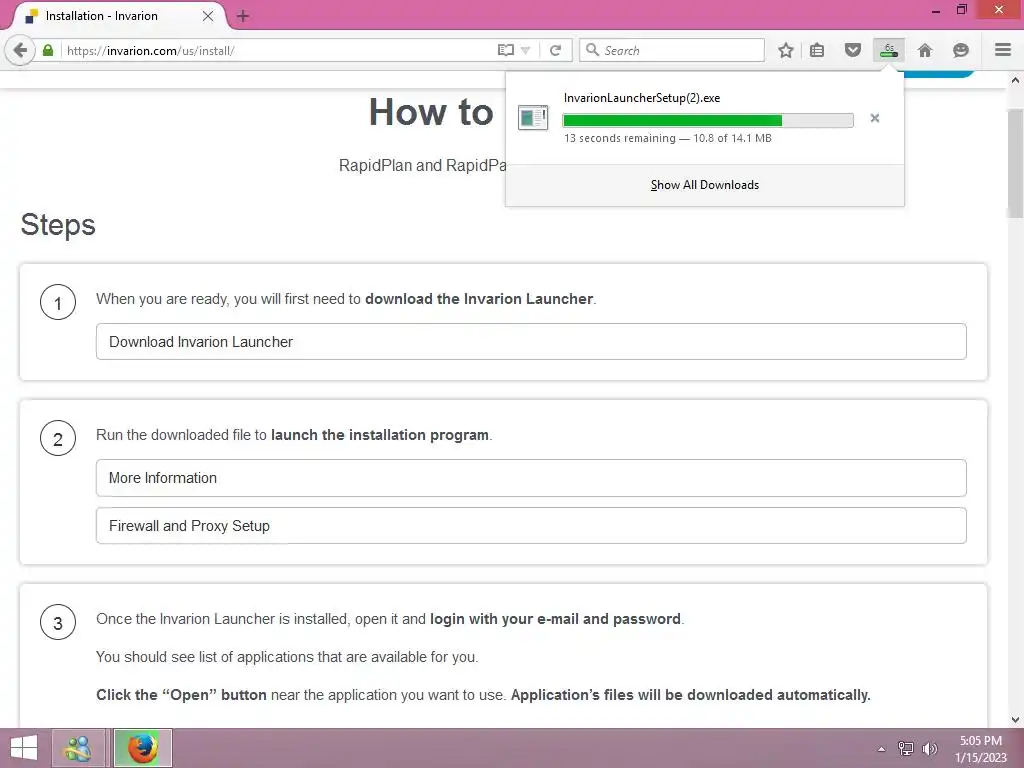Open the network tray icon
Viewport: 1024px width, 768px height.
pyautogui.click(x=905, y=748)
